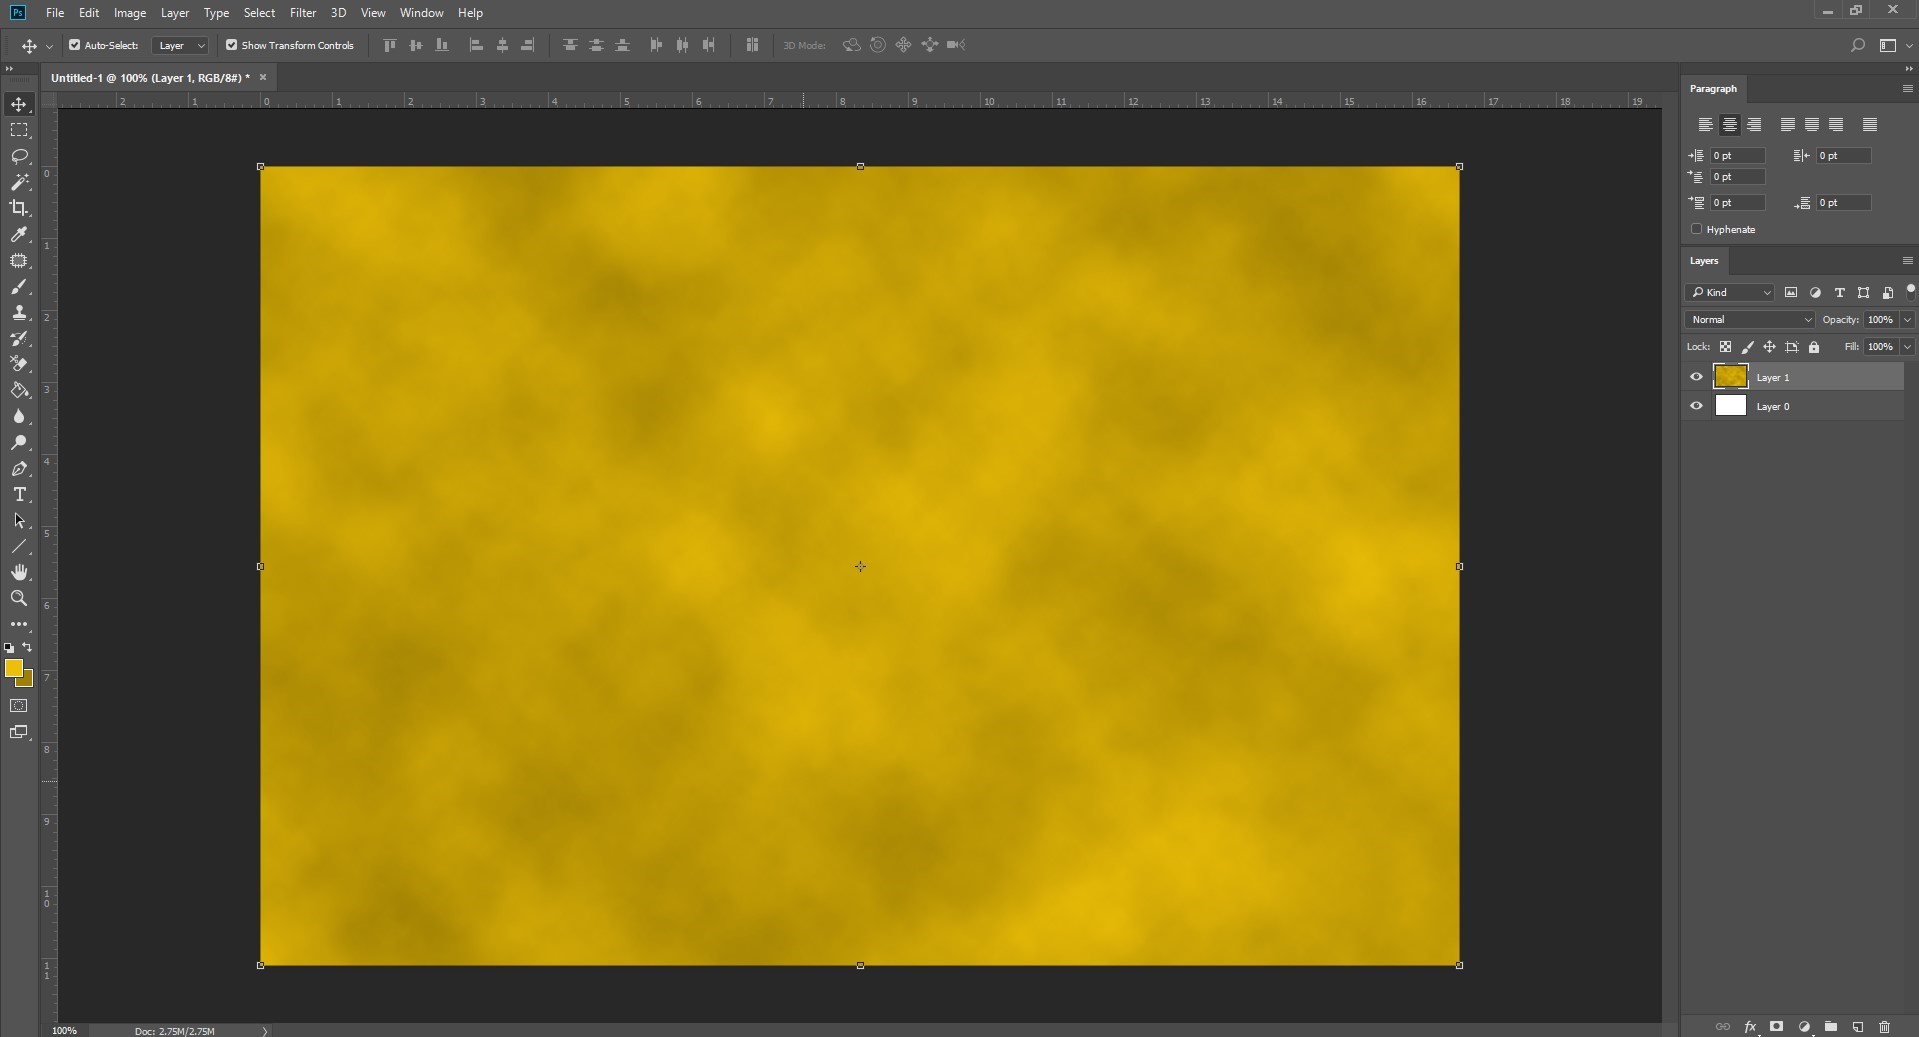Click the zoom level 100% field

[64, 1030]
